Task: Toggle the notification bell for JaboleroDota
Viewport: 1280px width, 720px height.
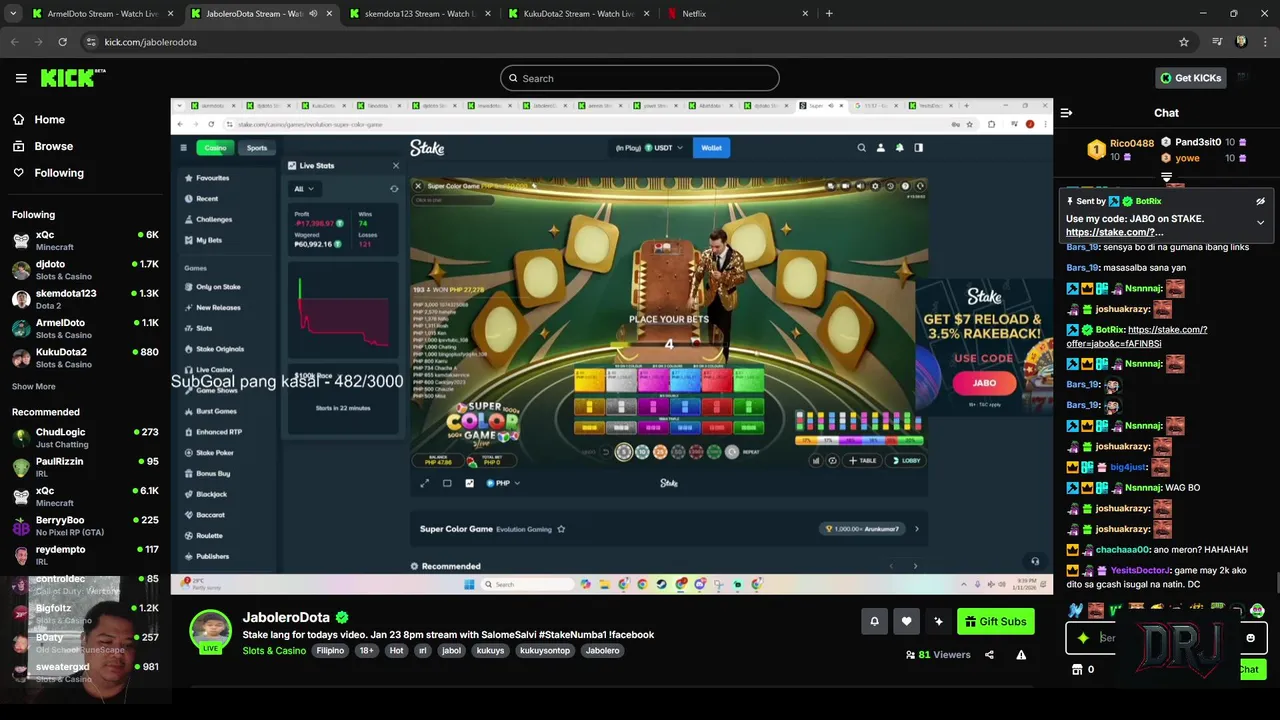Action: tap(874, 622)
